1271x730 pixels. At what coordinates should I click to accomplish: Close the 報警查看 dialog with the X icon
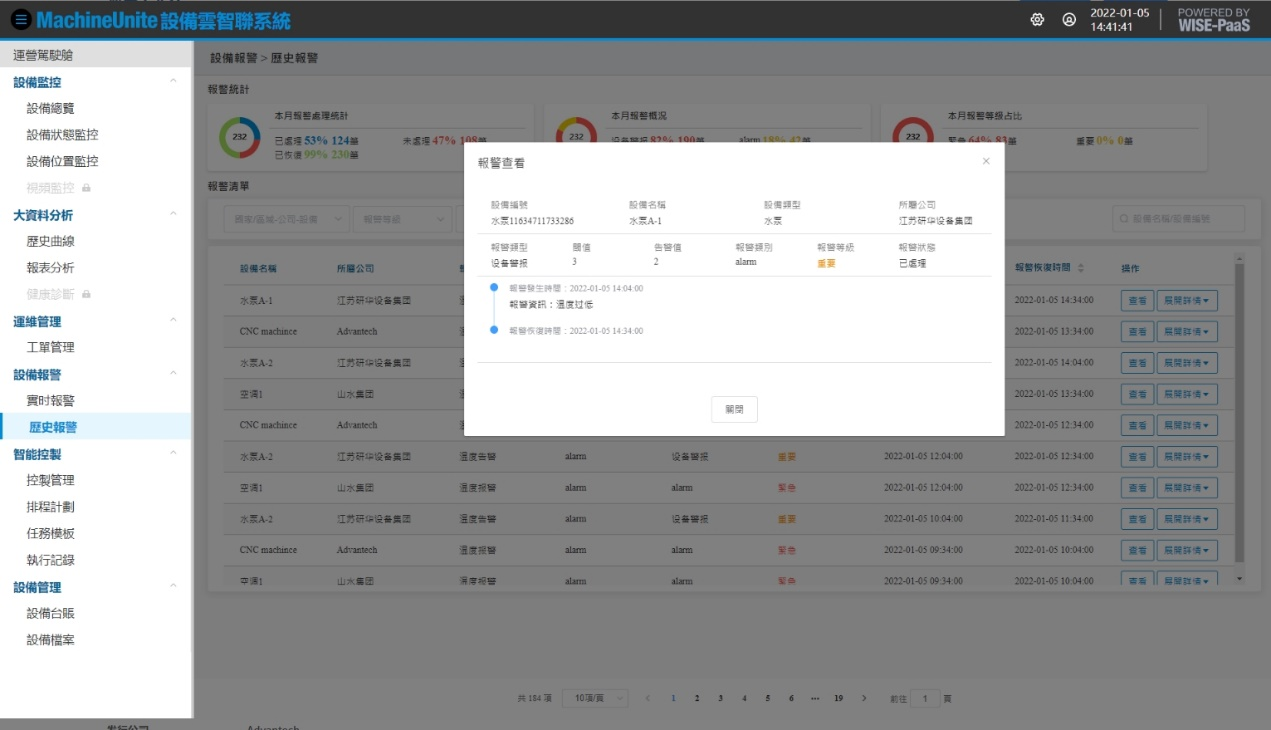click(986, 161)
